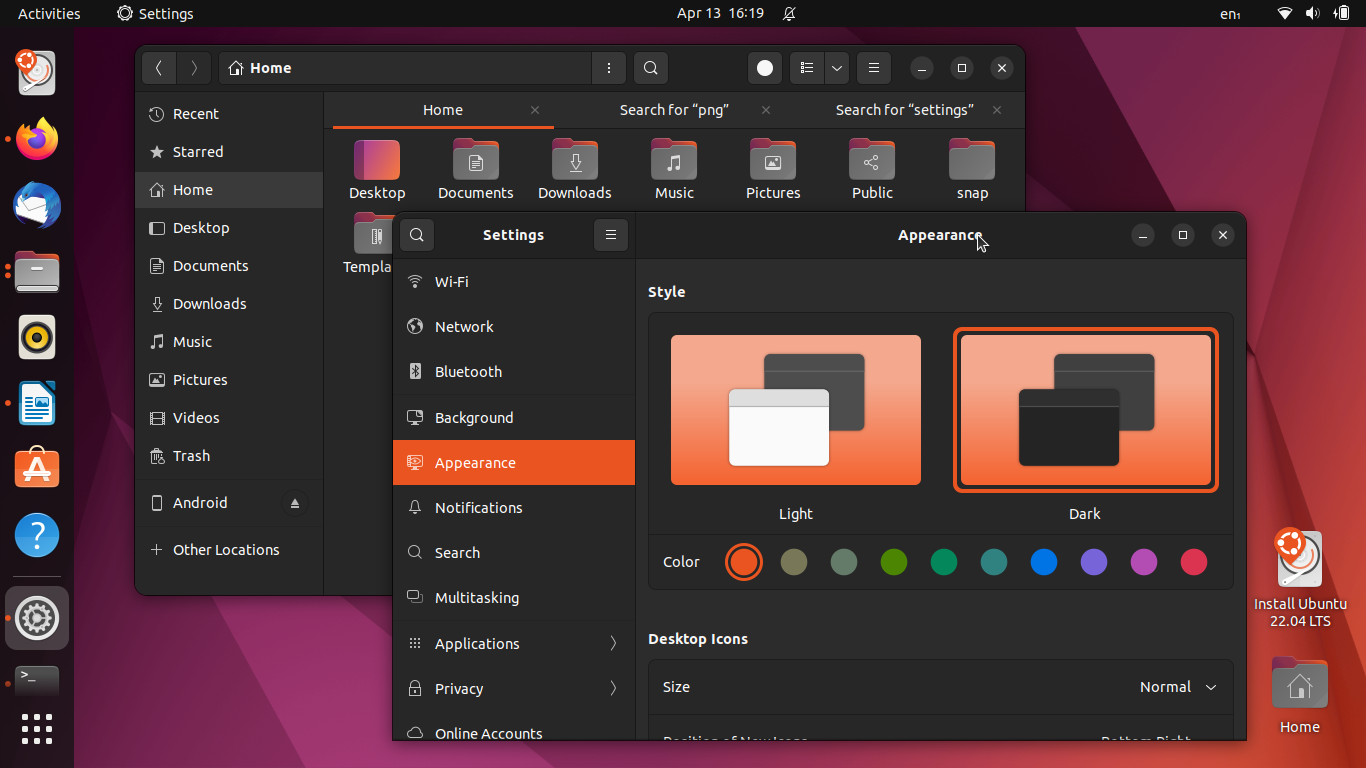Select the orange accent color
The width and height of the screenshot is (1366, 768).
click(744, 562)
